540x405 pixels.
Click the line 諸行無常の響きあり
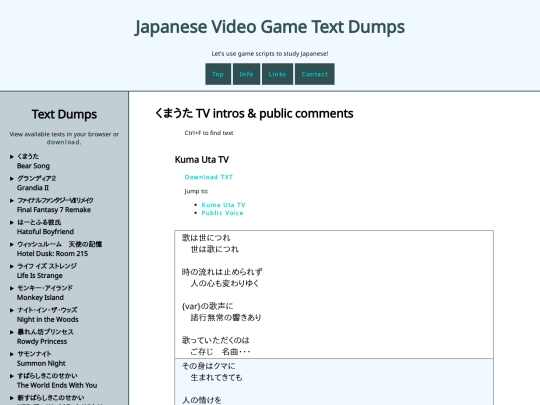click(x=226, y=318)
